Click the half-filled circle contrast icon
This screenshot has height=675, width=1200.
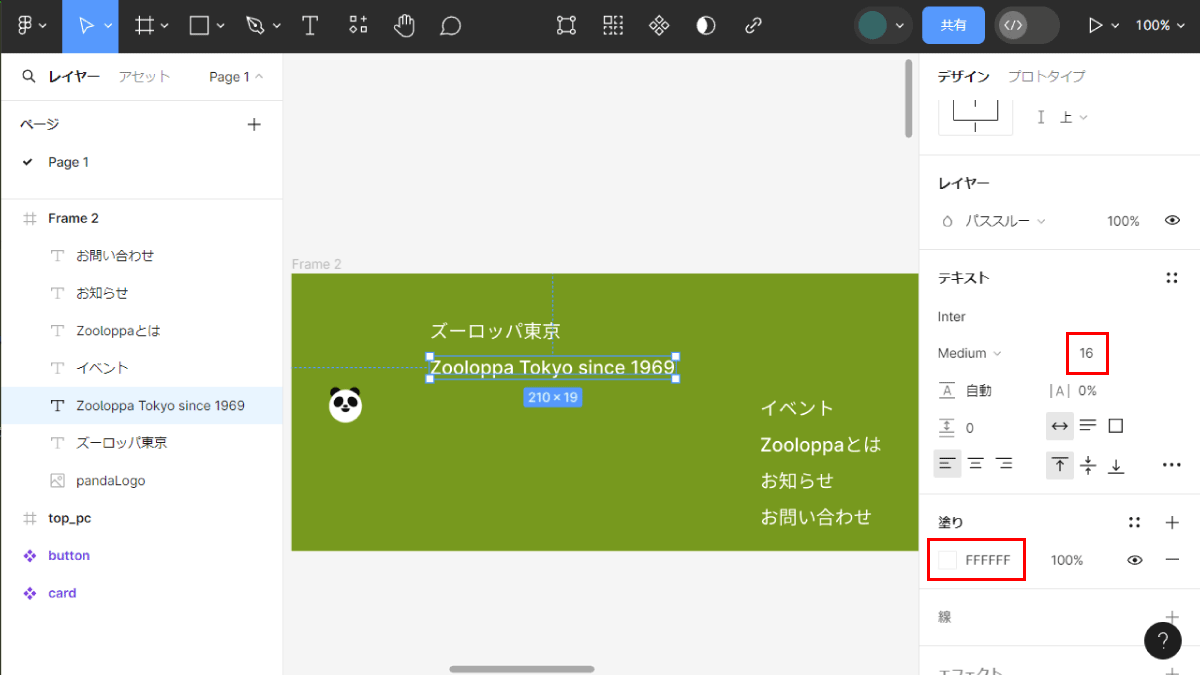coord(706,26)
